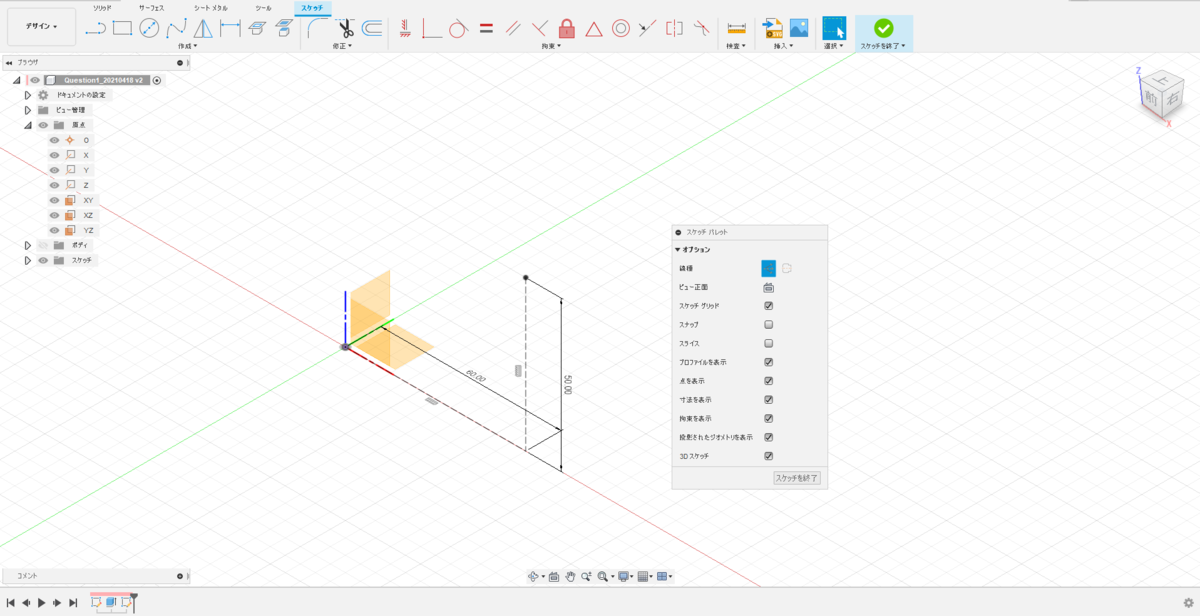The width and height of the screenshot is (1200, 616).
Task: Select the Spline sketch tool
Action: click(176, 28)
